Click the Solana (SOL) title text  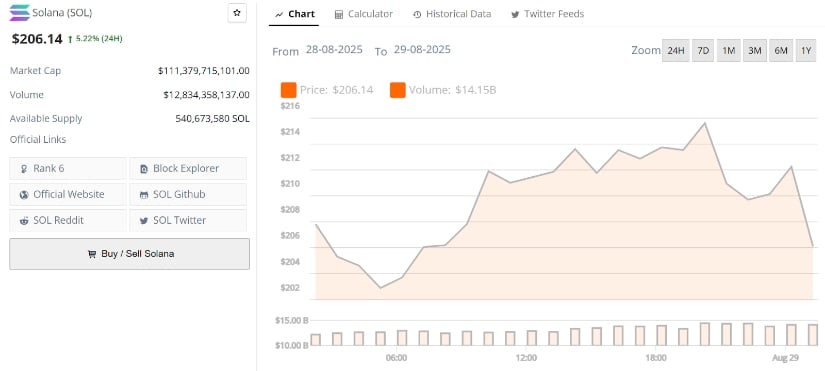coord(62,13)
